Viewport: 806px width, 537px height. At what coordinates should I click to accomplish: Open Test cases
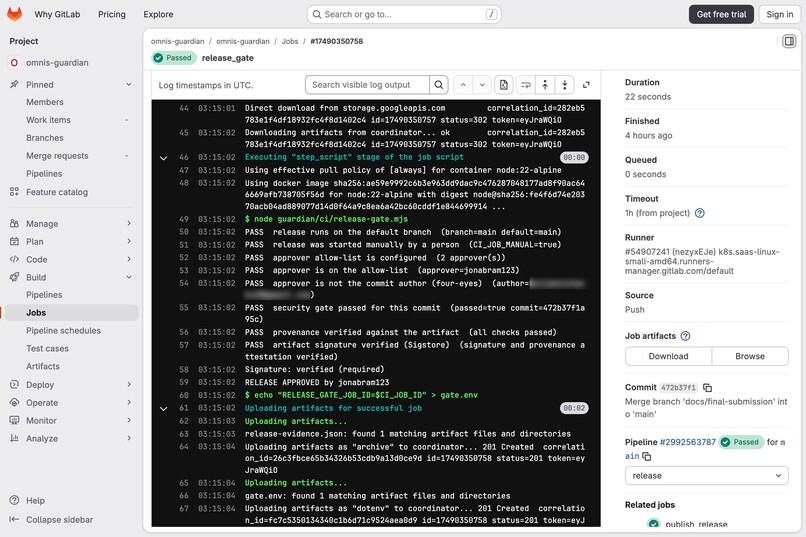click(47, 348)
